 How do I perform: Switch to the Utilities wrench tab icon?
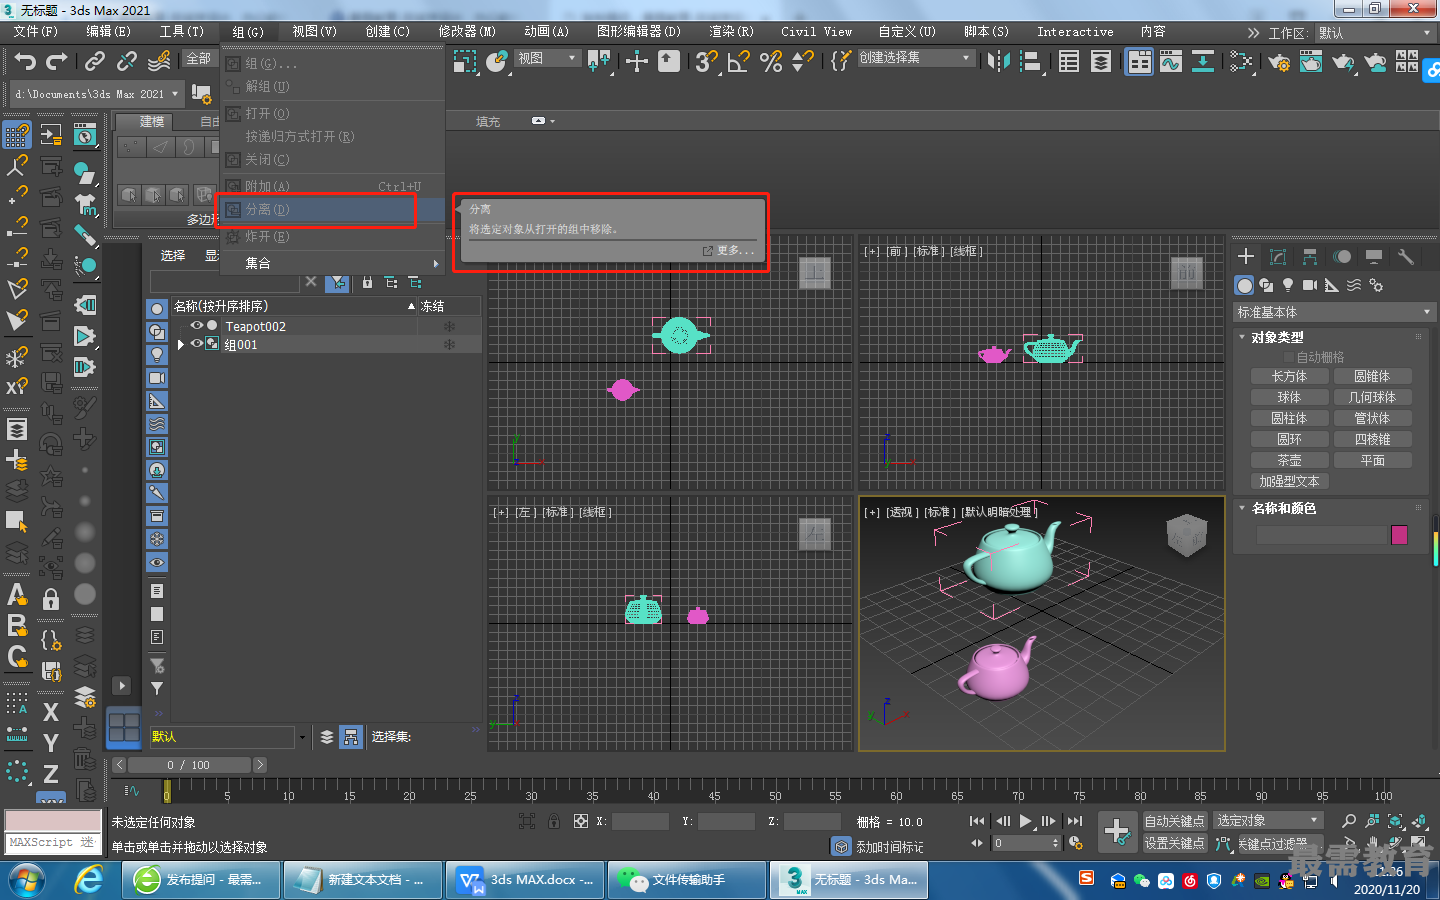pos(1406,257)
